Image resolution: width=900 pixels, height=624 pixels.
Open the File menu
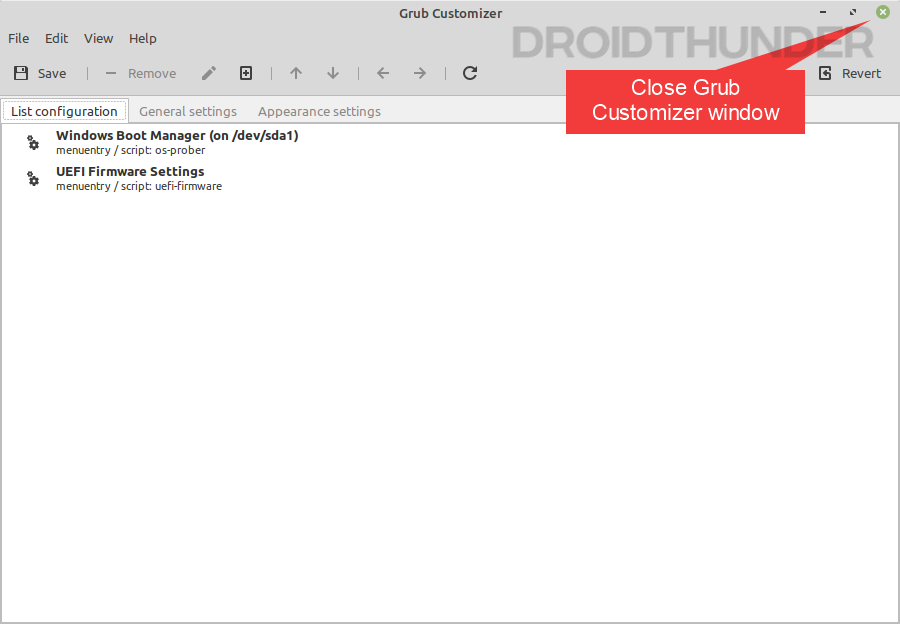18,38
